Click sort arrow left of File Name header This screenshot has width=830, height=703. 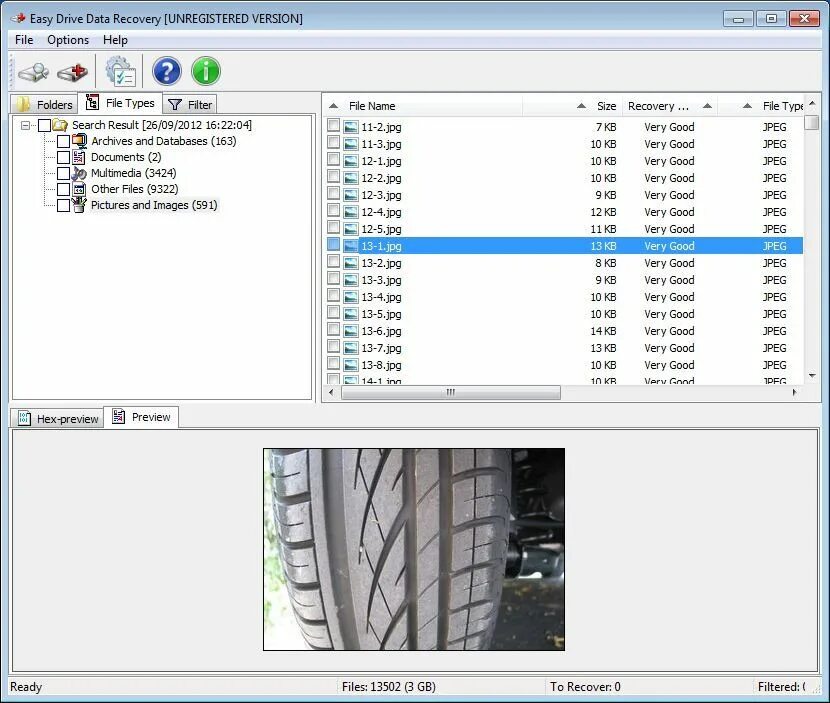click(x=333, y=106)
